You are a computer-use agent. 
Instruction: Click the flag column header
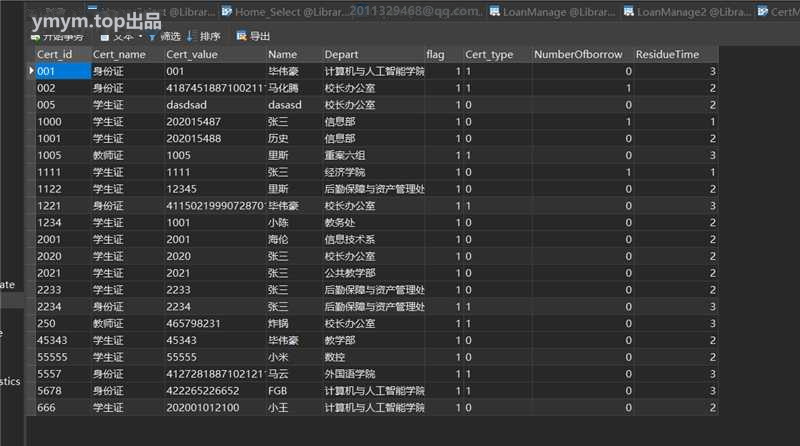point(435,54)
